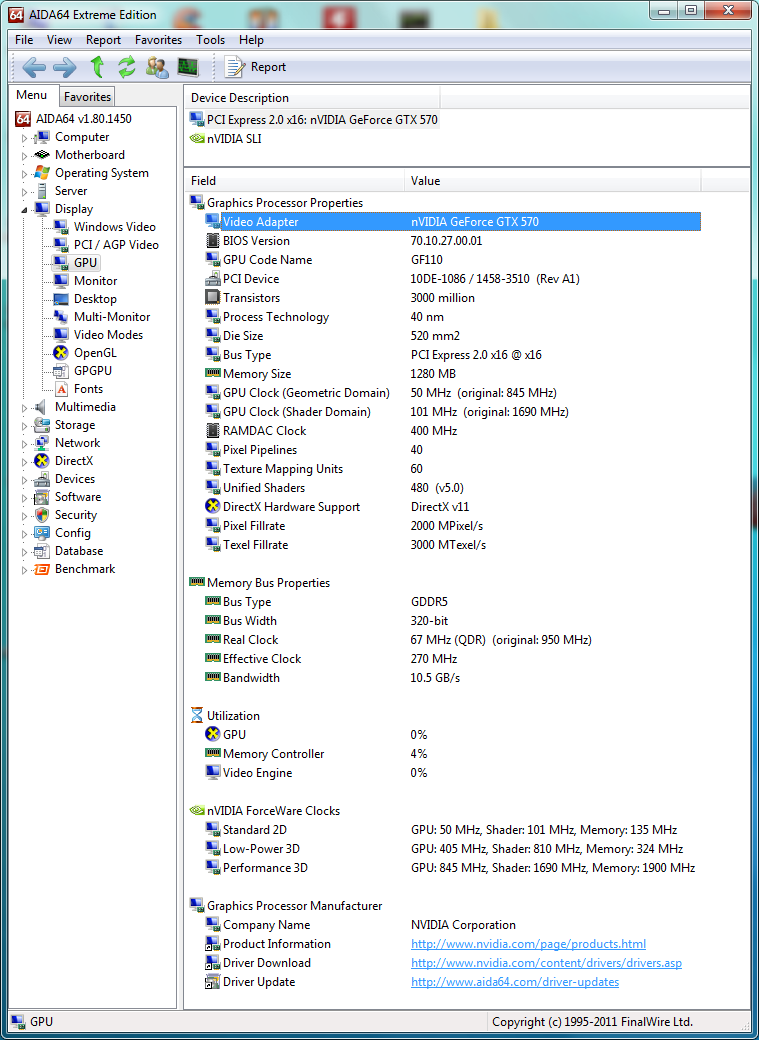Expand the Network tree node
The height and width of the screenshot is (1040, 759).
click(x=25, y=444)
